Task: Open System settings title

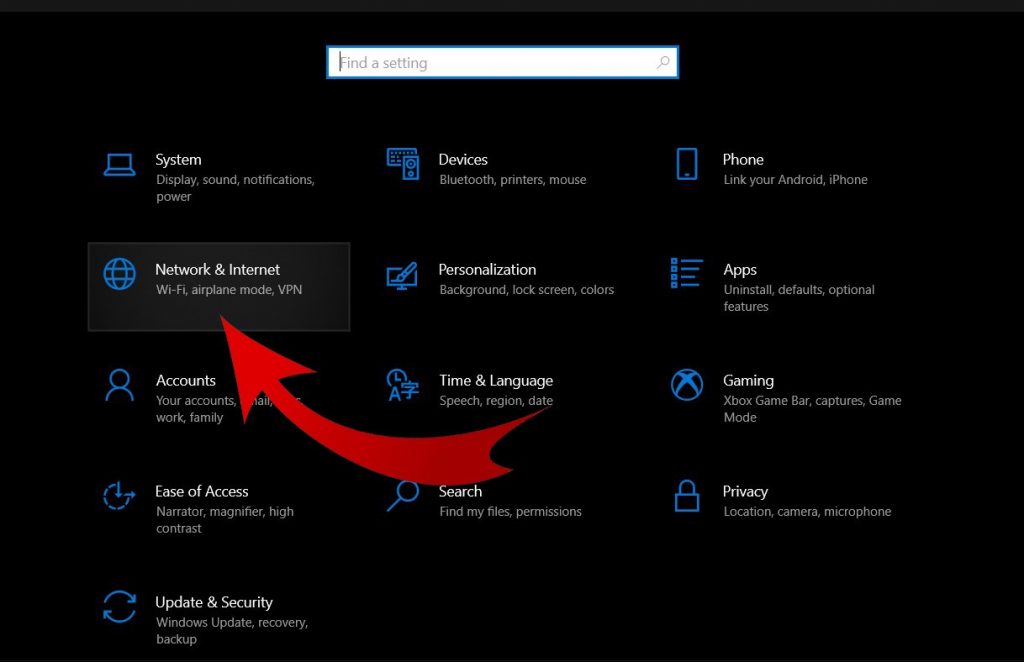Action: (178, 159)
